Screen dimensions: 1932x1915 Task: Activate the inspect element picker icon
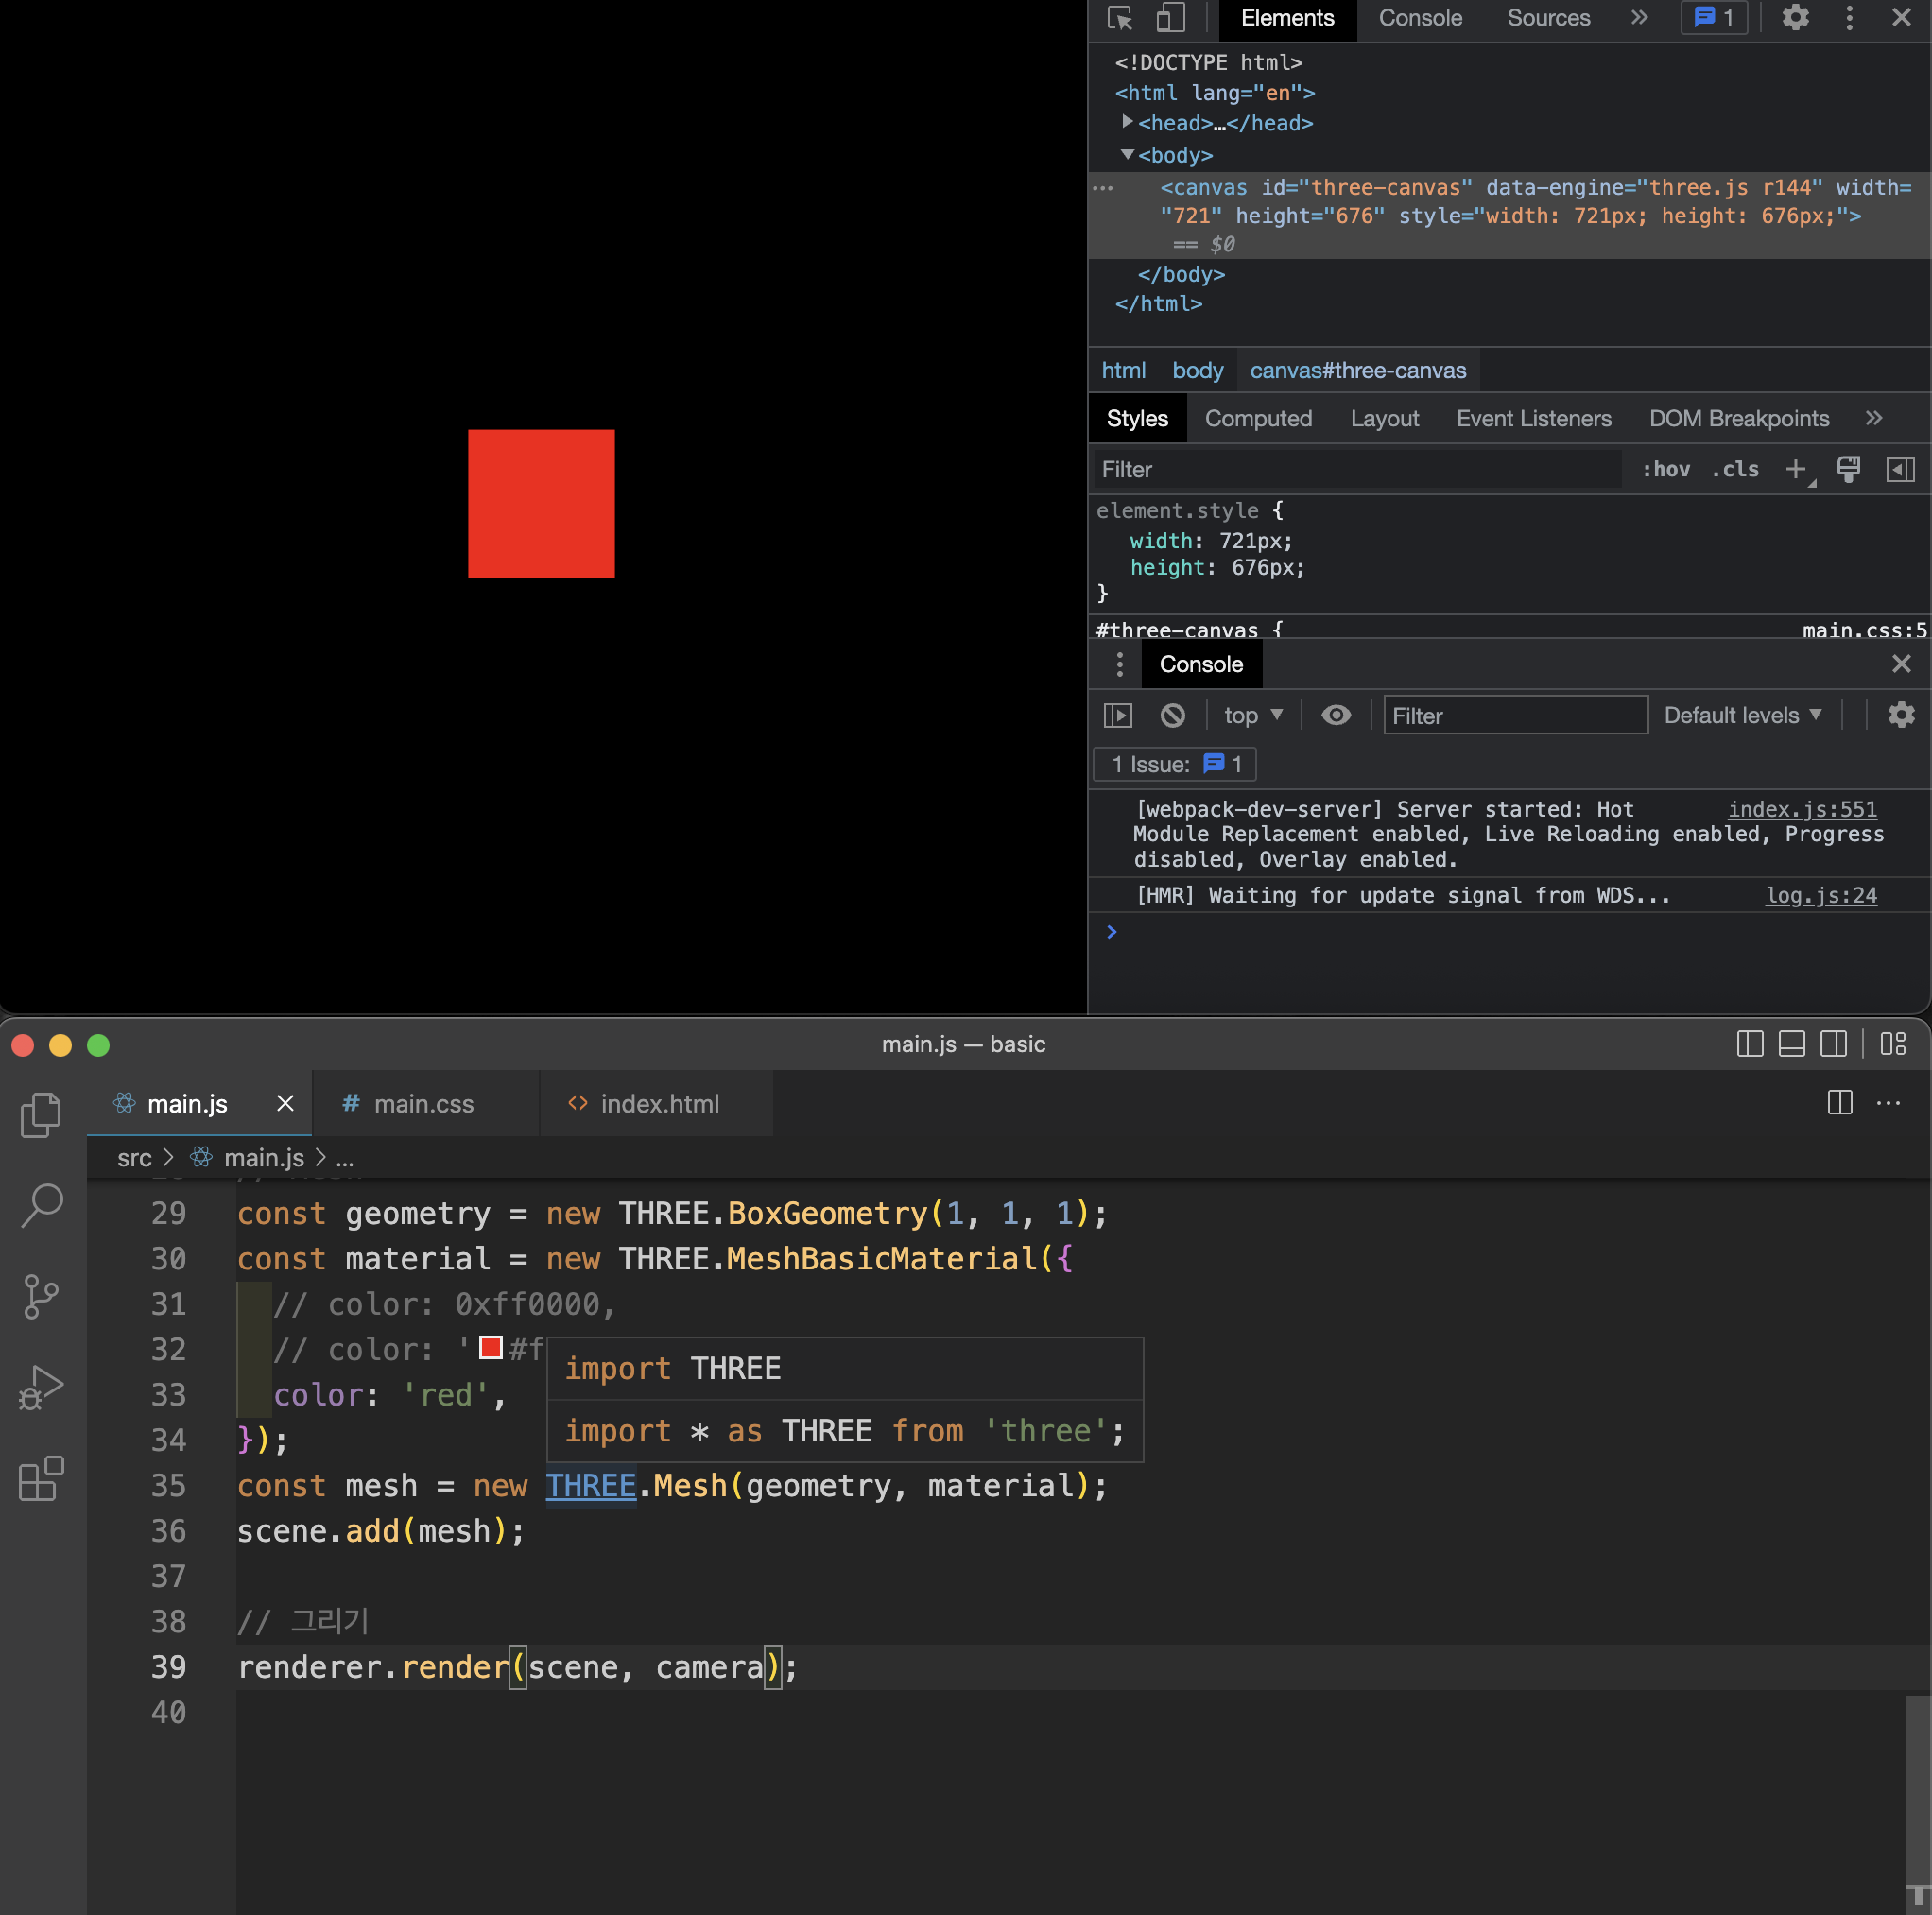[x=1120, y=18]
